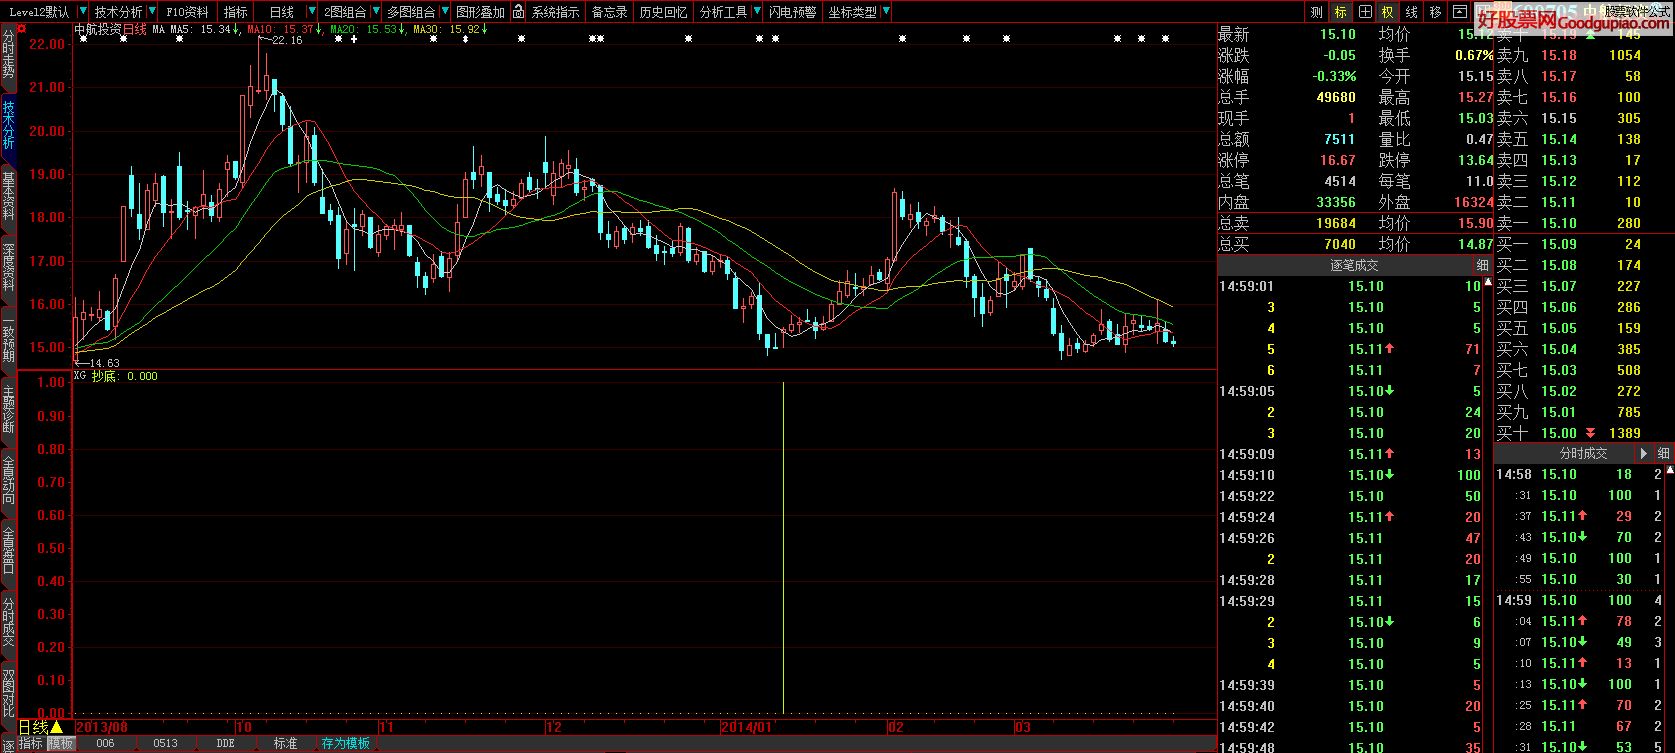Viewport: 1675px width, 753px height.
Task: Click the 2014/01 date marker on time axis
Action: coord(748,727)
